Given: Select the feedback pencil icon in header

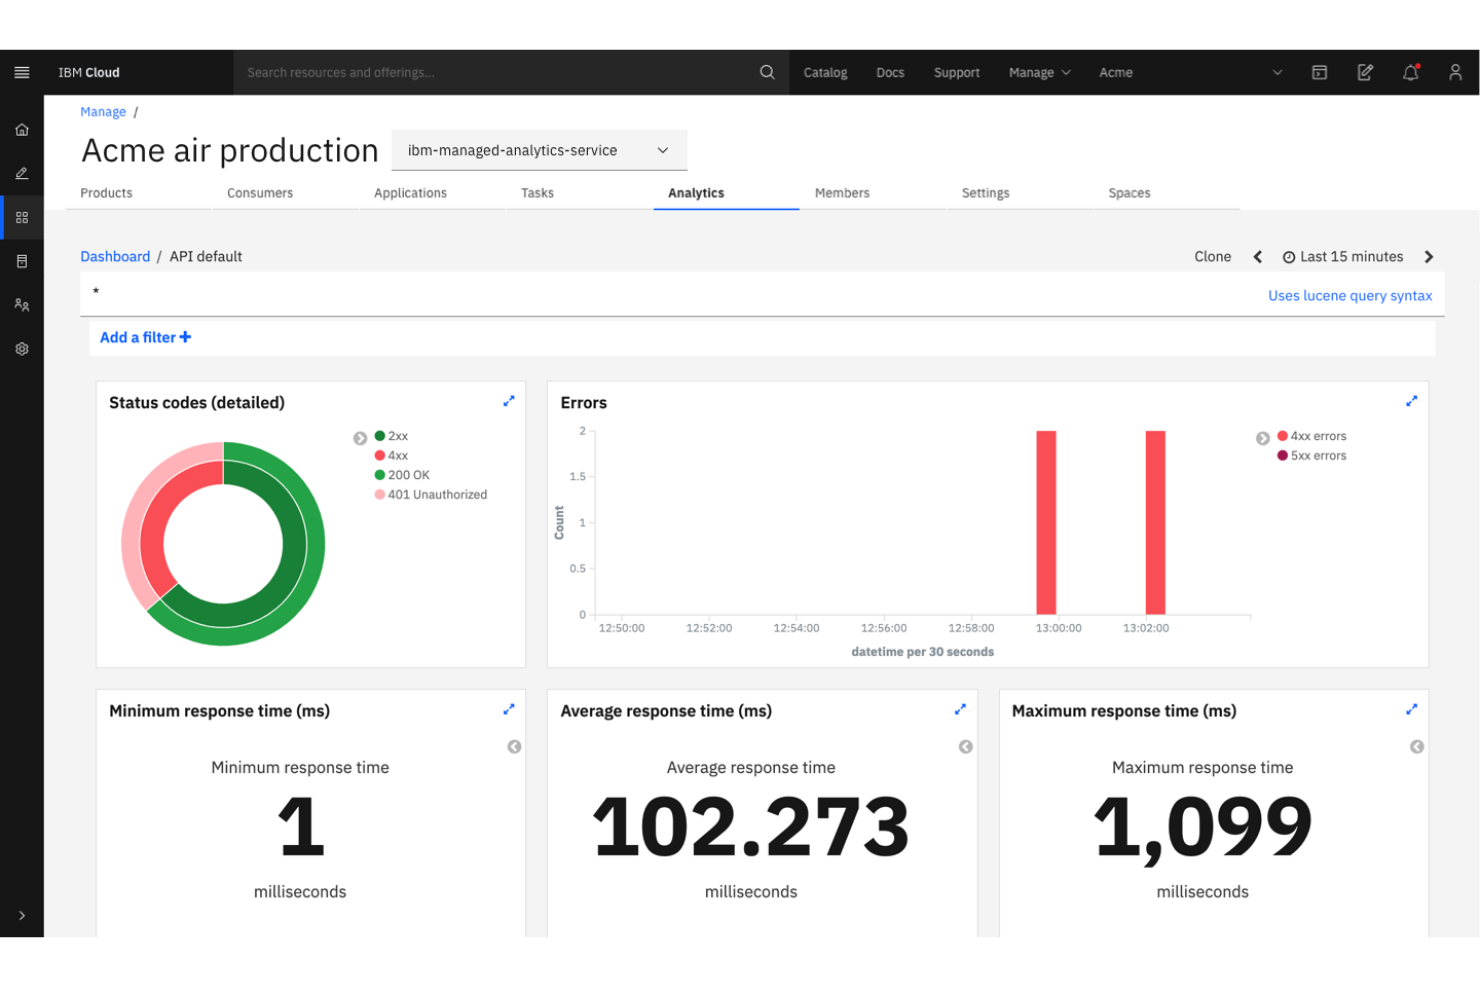Looking at the screenshot, I should 1364,72.
